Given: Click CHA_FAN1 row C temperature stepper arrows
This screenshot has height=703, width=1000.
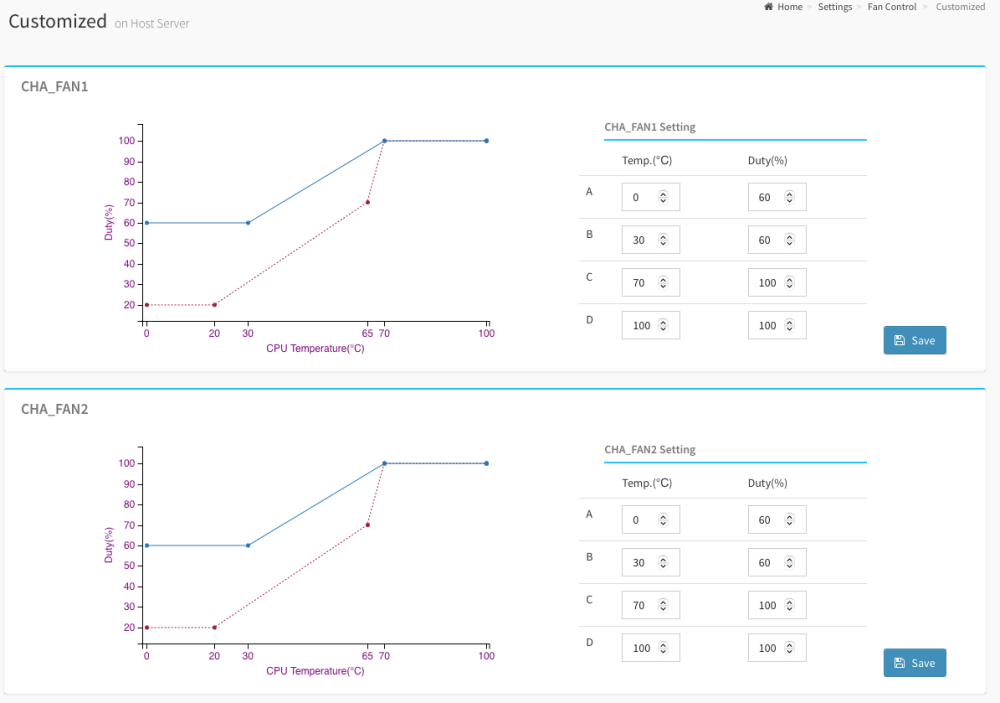Looking at the screenshot, I should point(663,283).
